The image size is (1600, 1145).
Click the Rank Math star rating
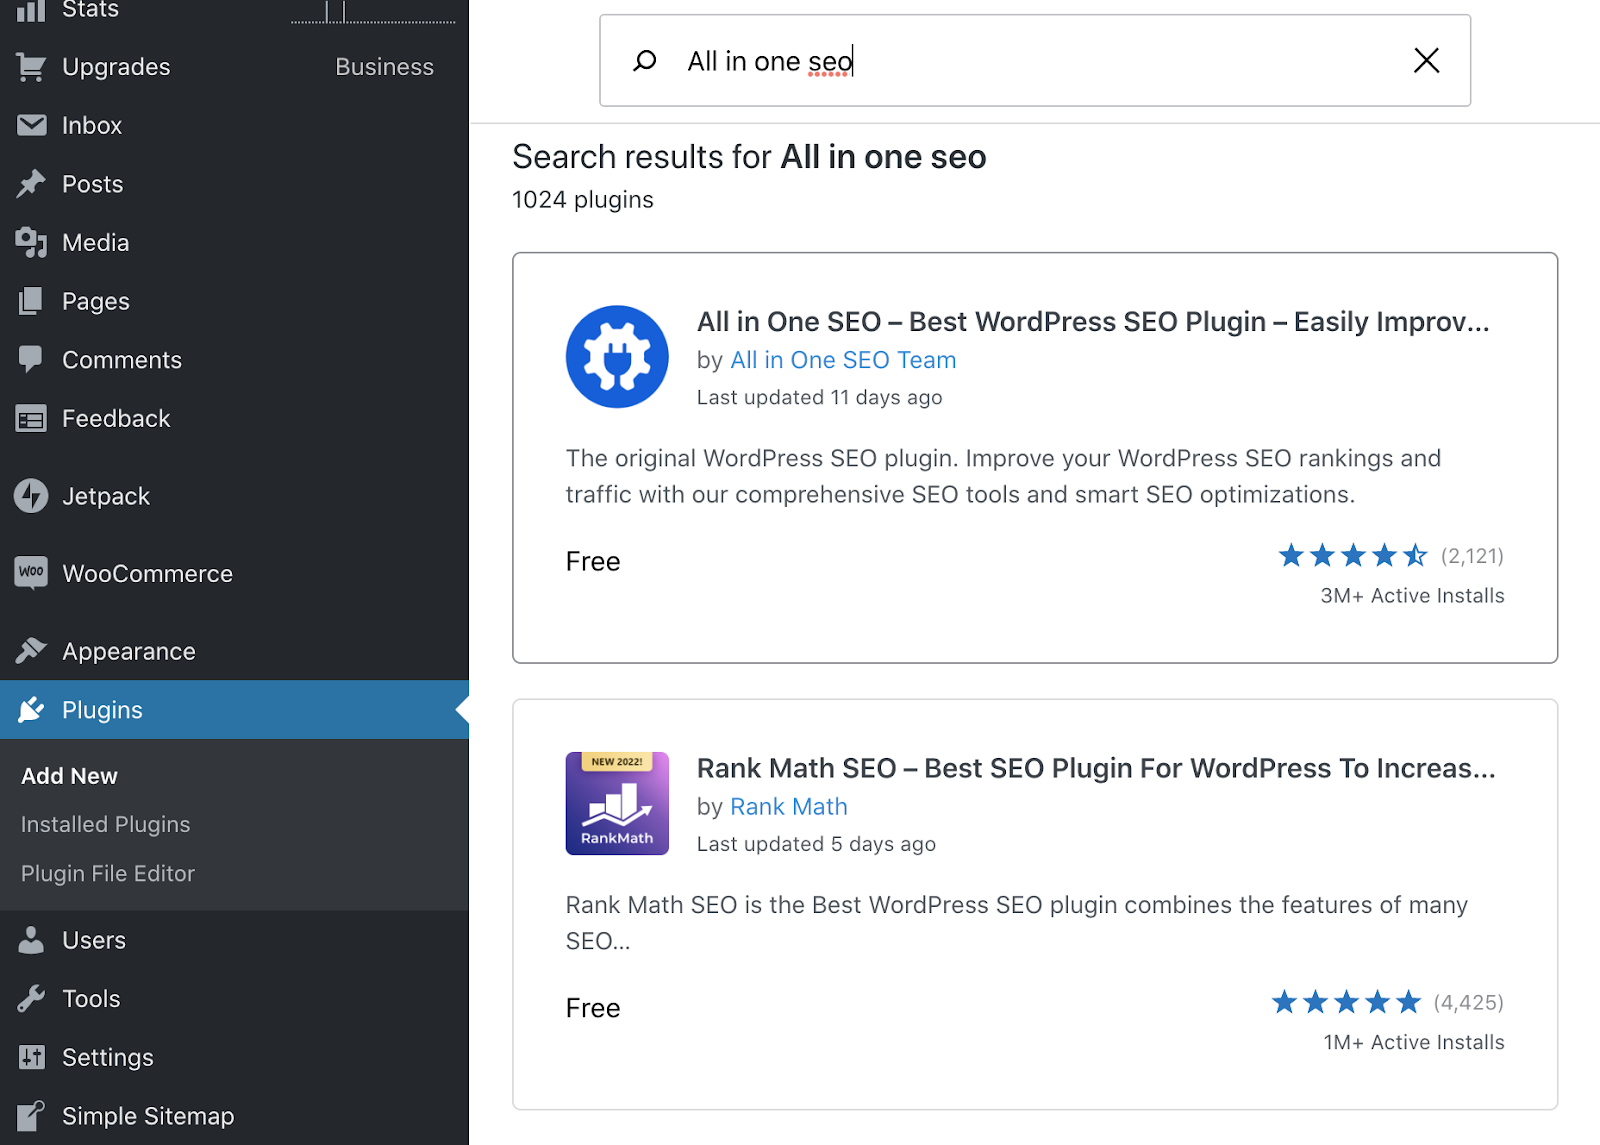tap(1345, 1002)
